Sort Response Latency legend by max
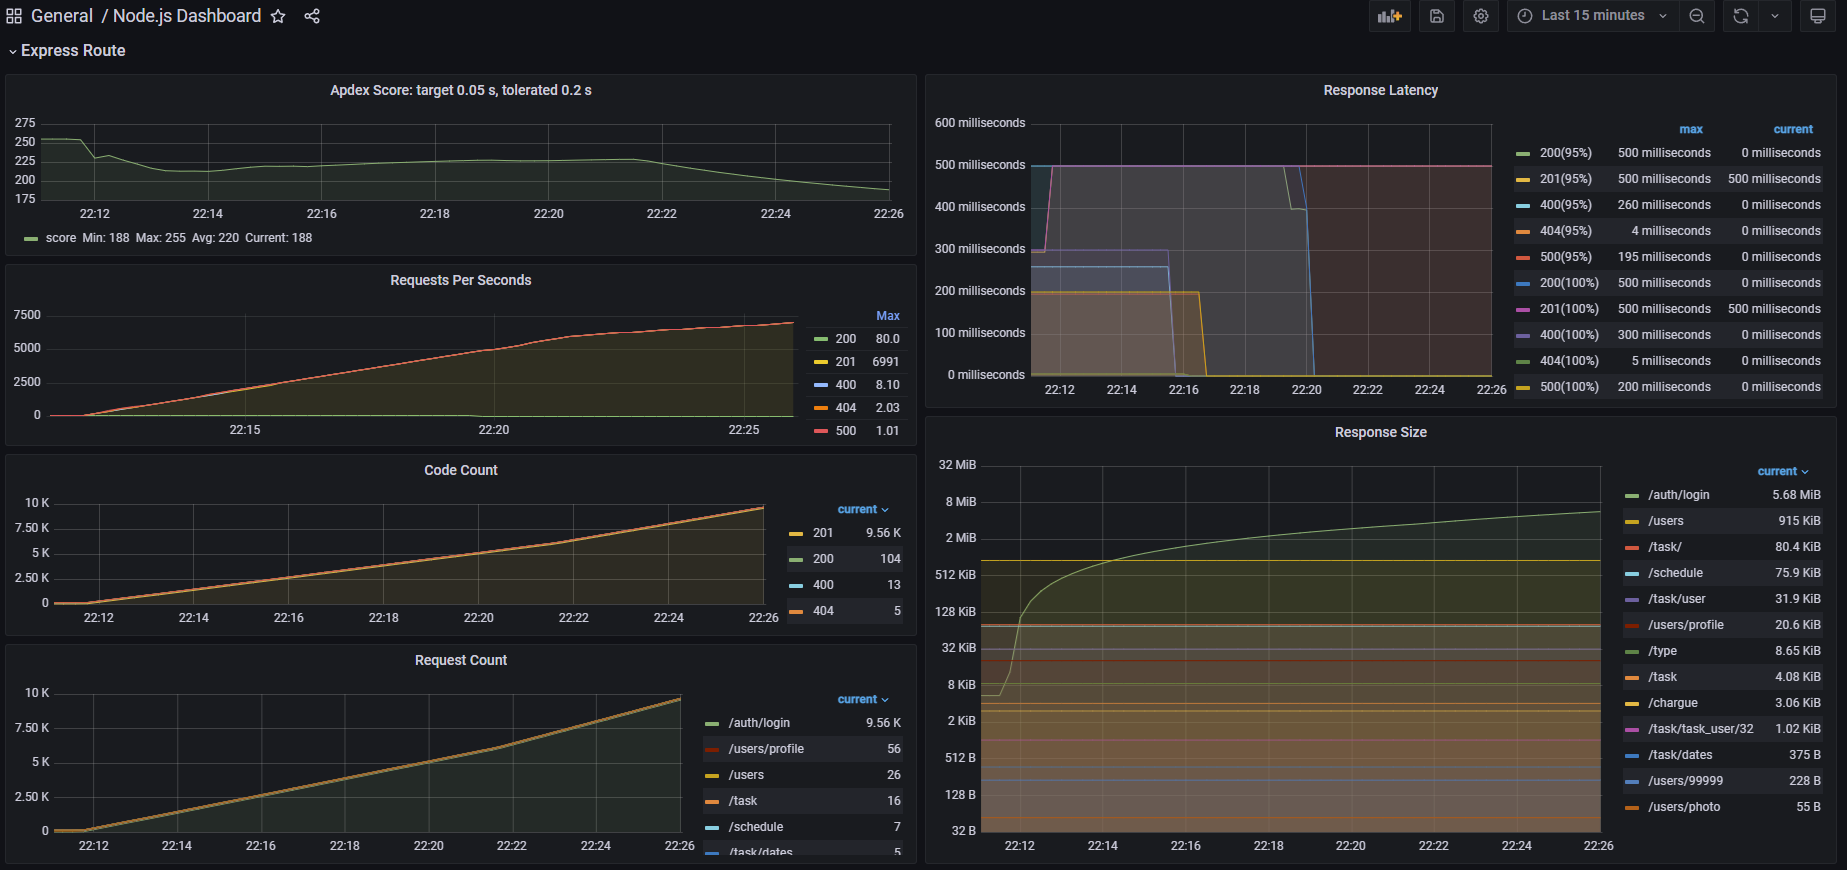This screenshot has height=870, width=1847. click(x=1691, y=129)
